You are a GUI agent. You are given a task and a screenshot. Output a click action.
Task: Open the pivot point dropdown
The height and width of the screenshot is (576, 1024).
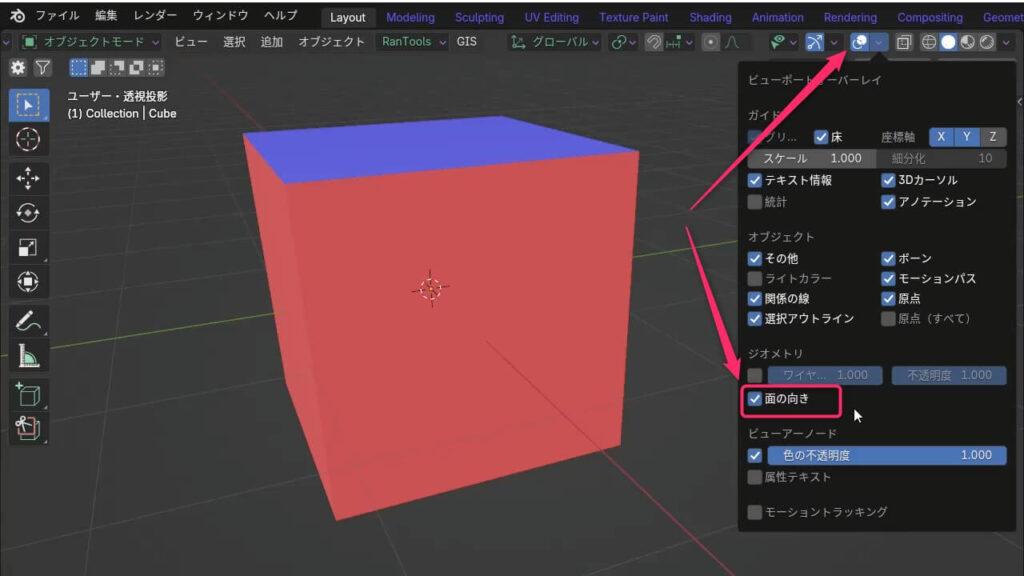click(x=623, y=42)
